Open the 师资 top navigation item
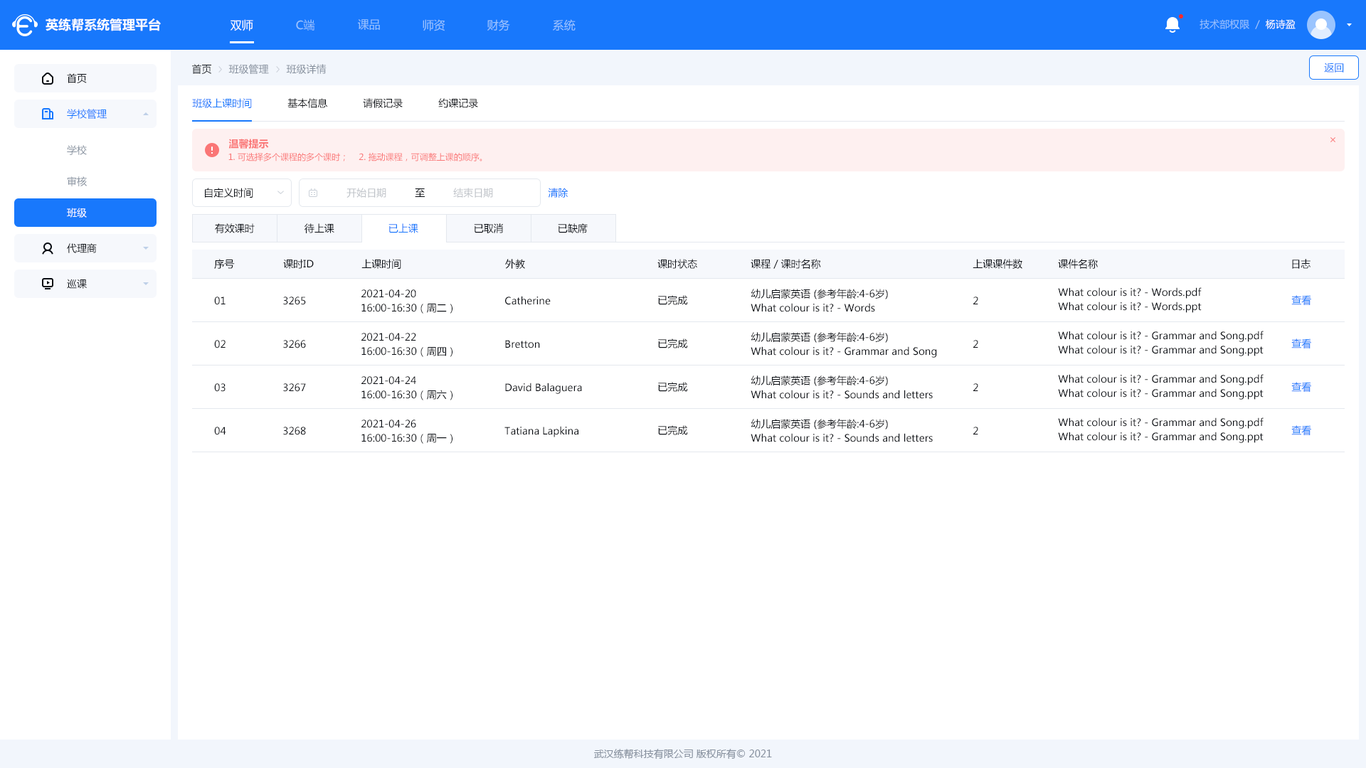The height and width of the screenshot is (768, 1366). click(434, 25)
